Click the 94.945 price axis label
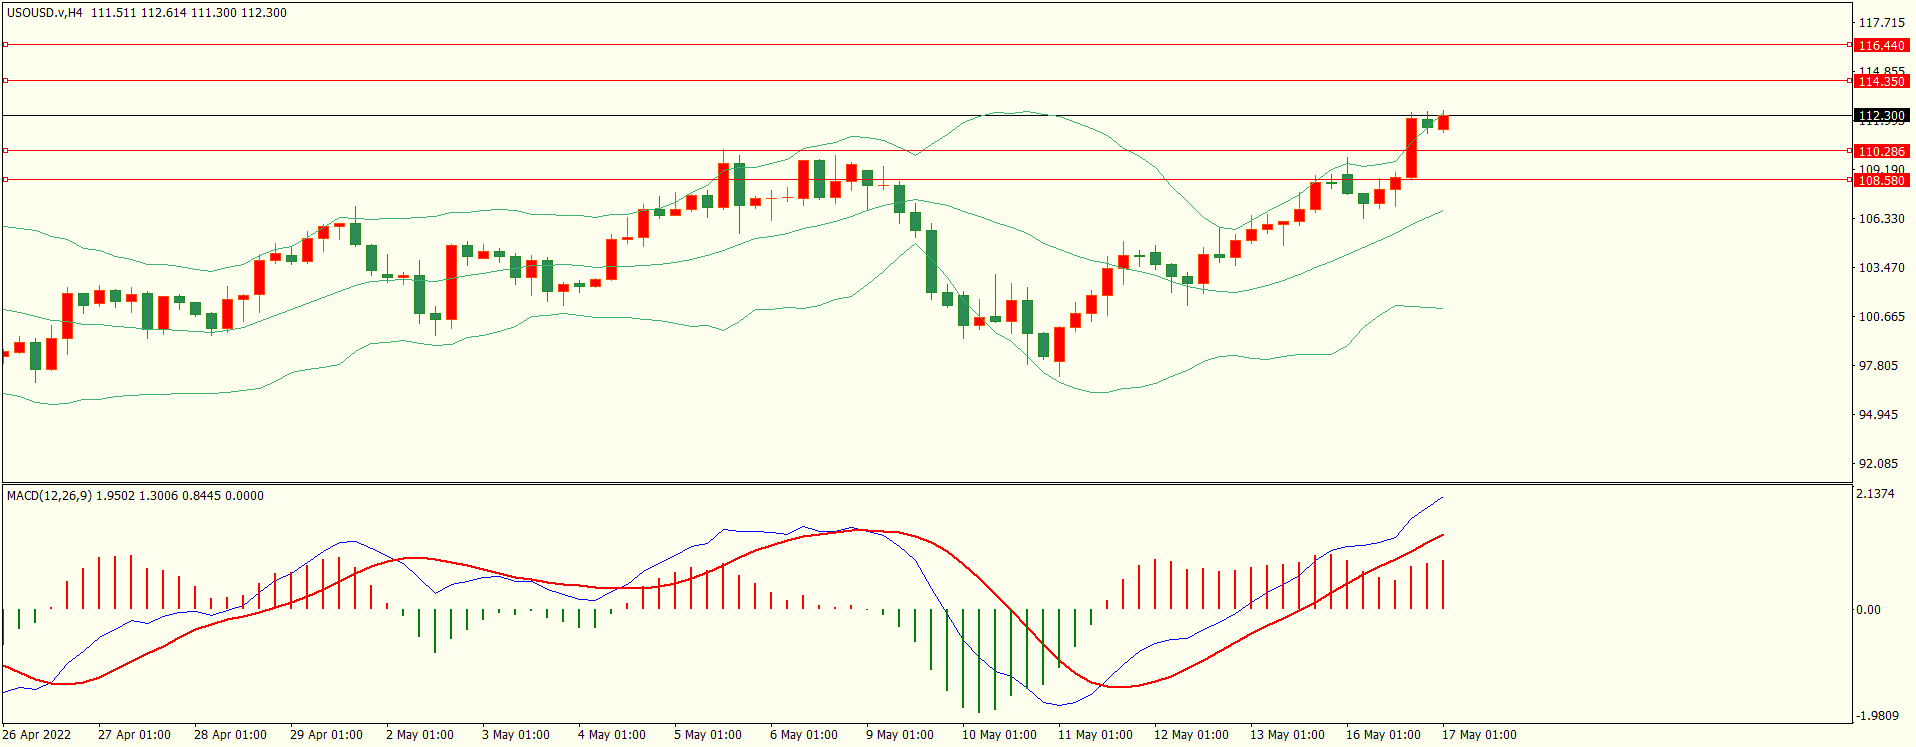Viewport: 1916px width, 747px height. coord(1878,414)
